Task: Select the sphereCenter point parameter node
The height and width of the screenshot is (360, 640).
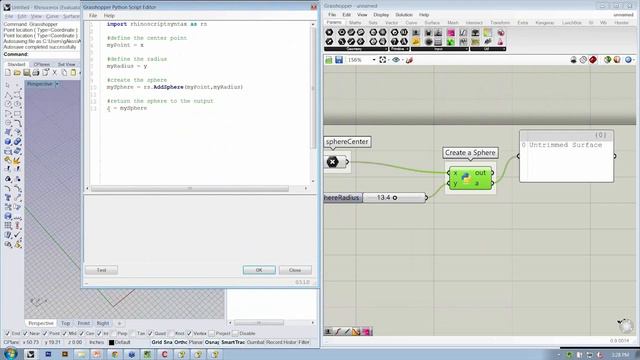Action: tap(336, 162)
